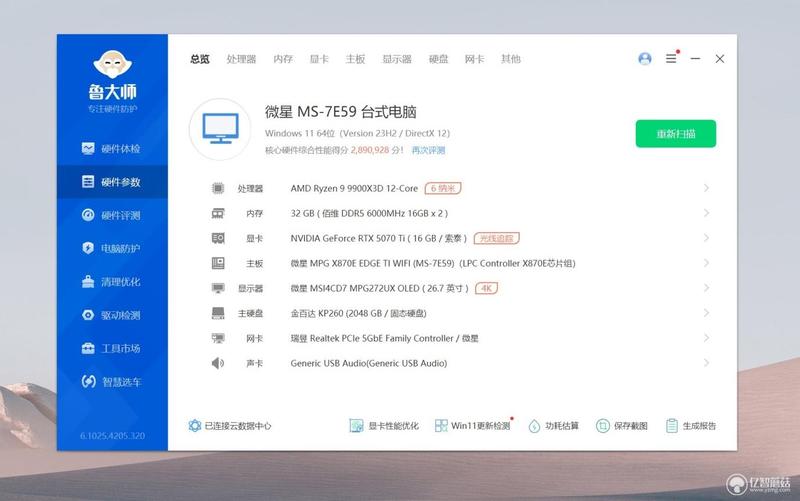This screenshot has height=501, width=800.
Task: Open the user account profile icon
Action: point(645,59)
